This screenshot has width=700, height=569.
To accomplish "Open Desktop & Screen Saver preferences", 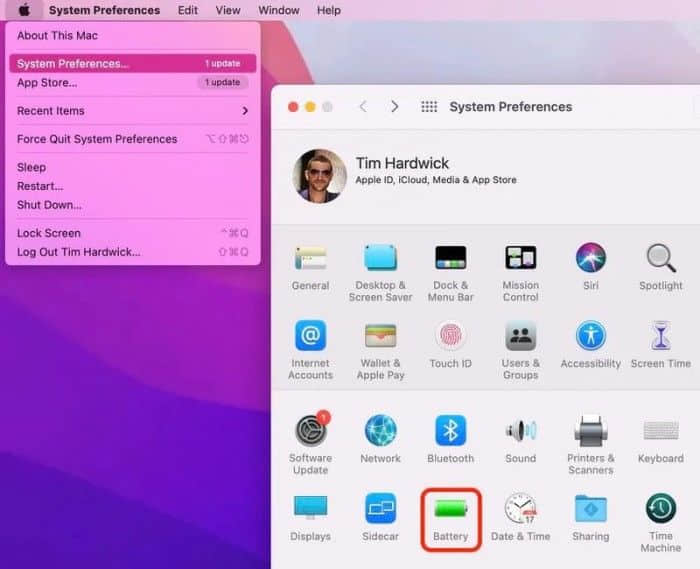I will [x=380, y=273].
